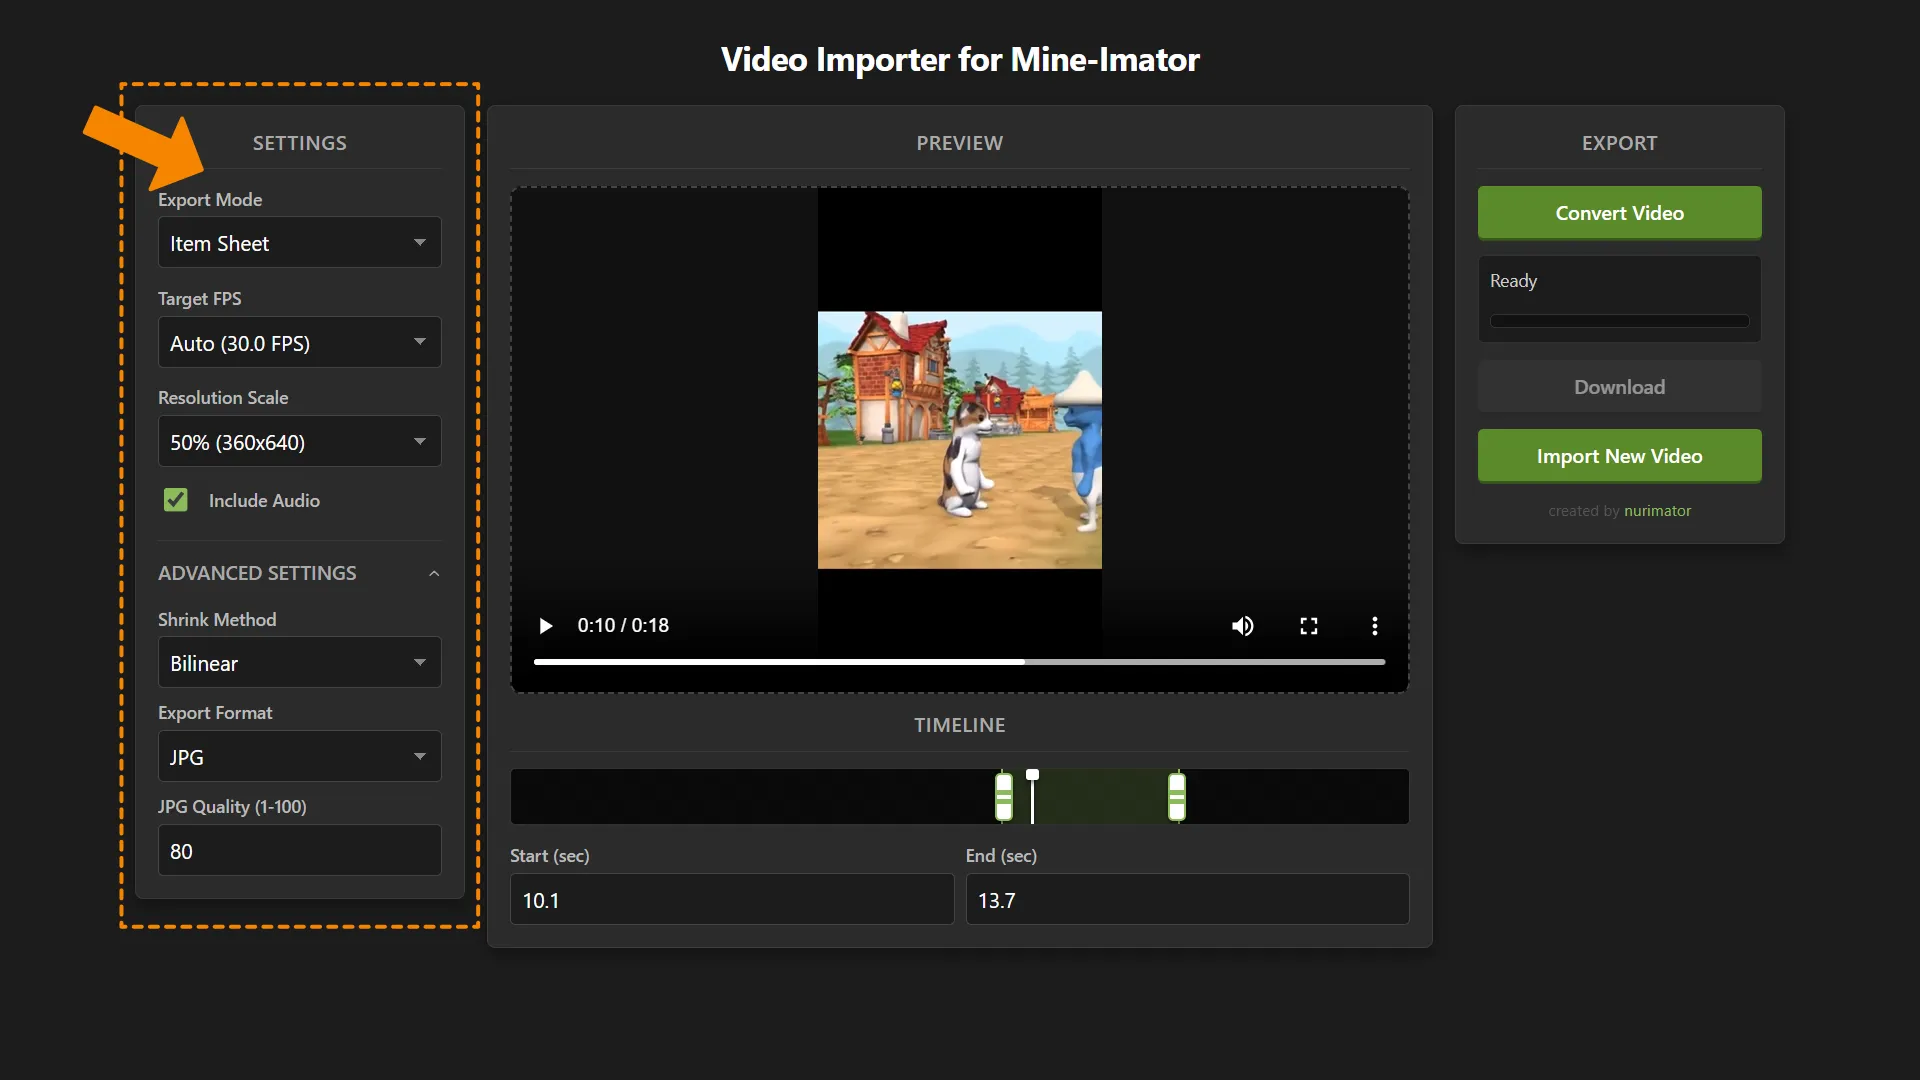This screenshot has width=1920, height=1080.
Task: Focus the JPG Quality input field
Action: (299, 851)
